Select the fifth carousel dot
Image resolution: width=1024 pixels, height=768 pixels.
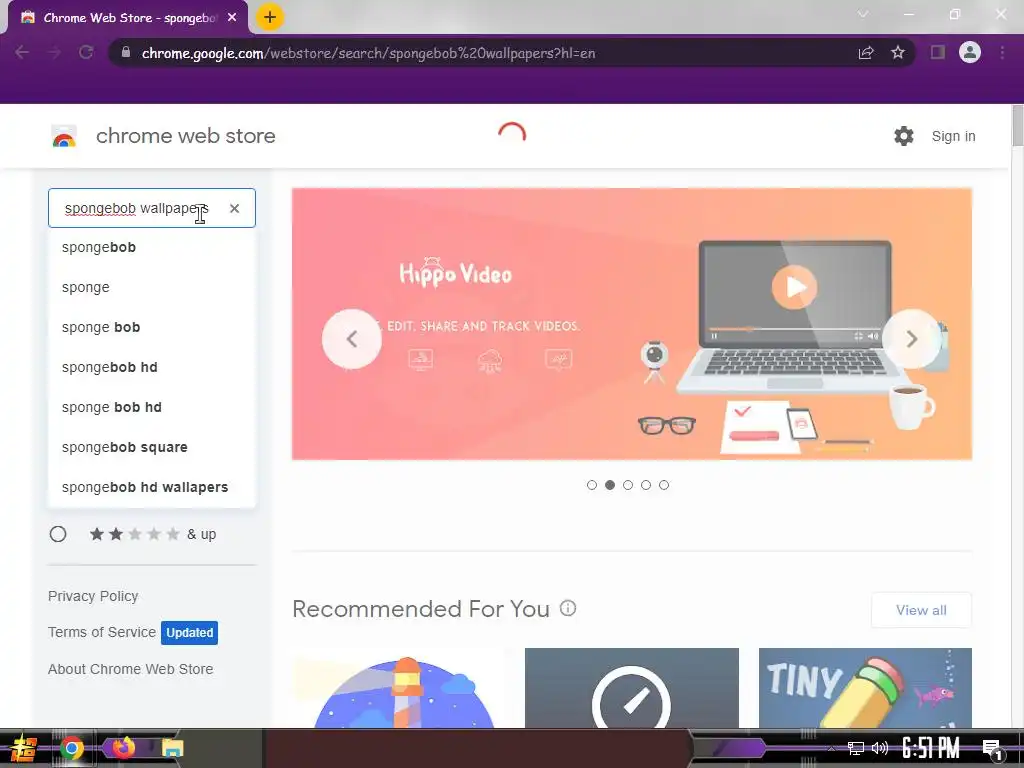tap(664, 485)
